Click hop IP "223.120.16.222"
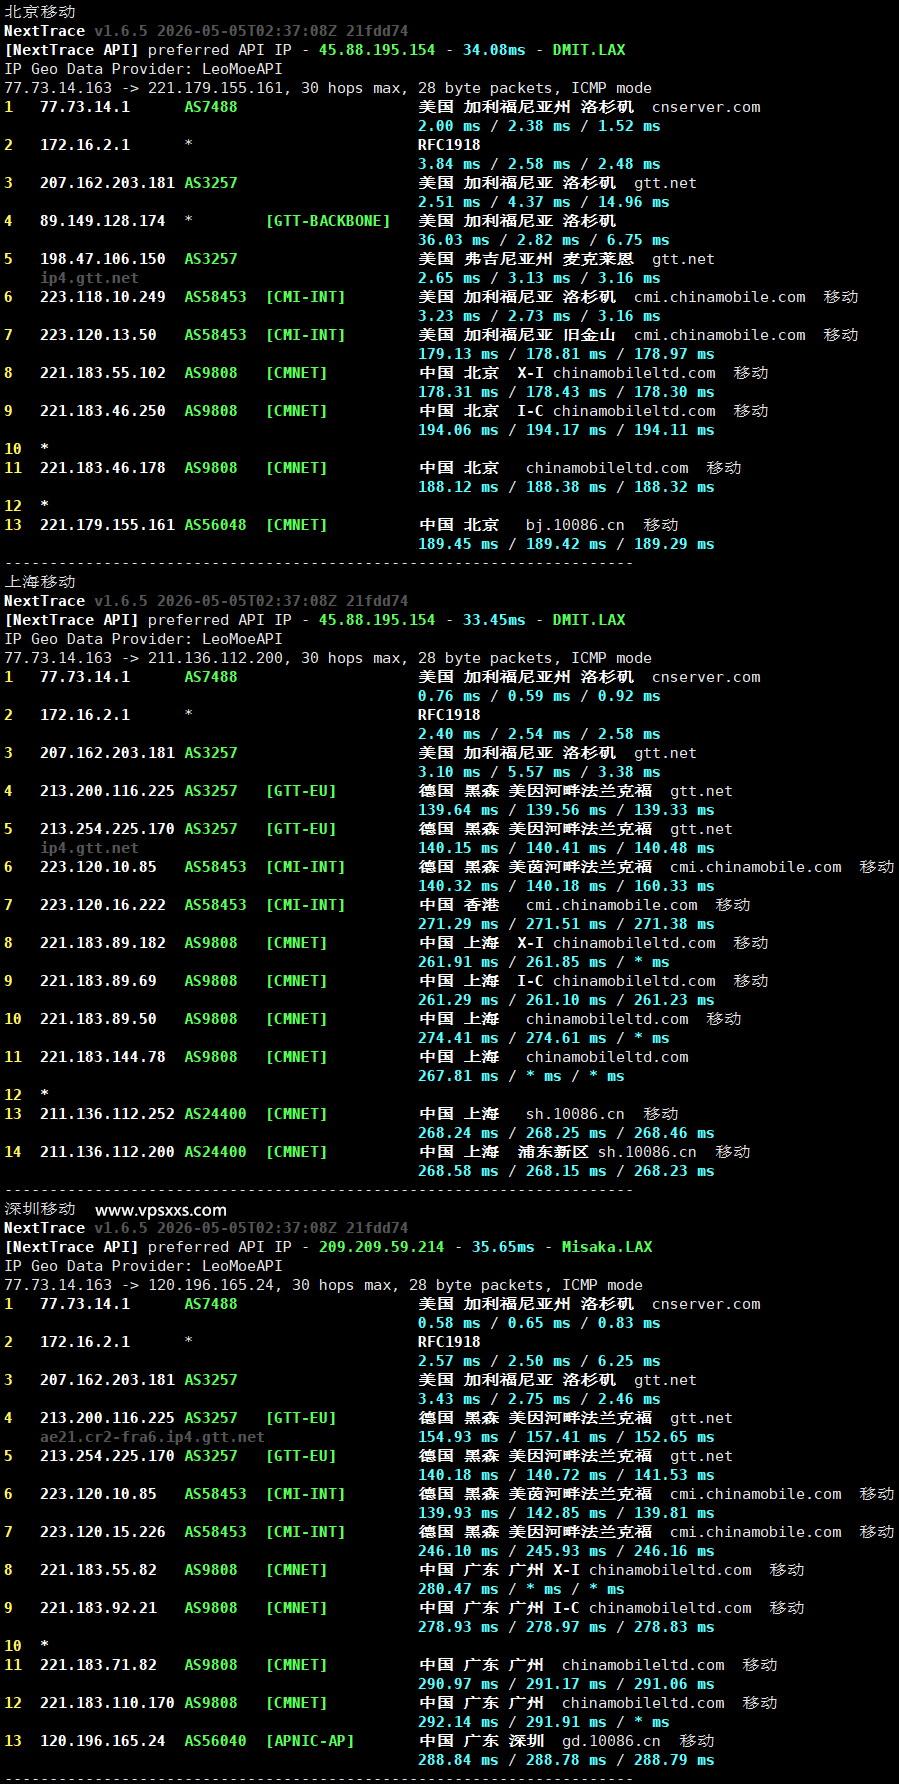Image resolution: width=899 pixels, height=1784 pixels. tap(103, 904)
